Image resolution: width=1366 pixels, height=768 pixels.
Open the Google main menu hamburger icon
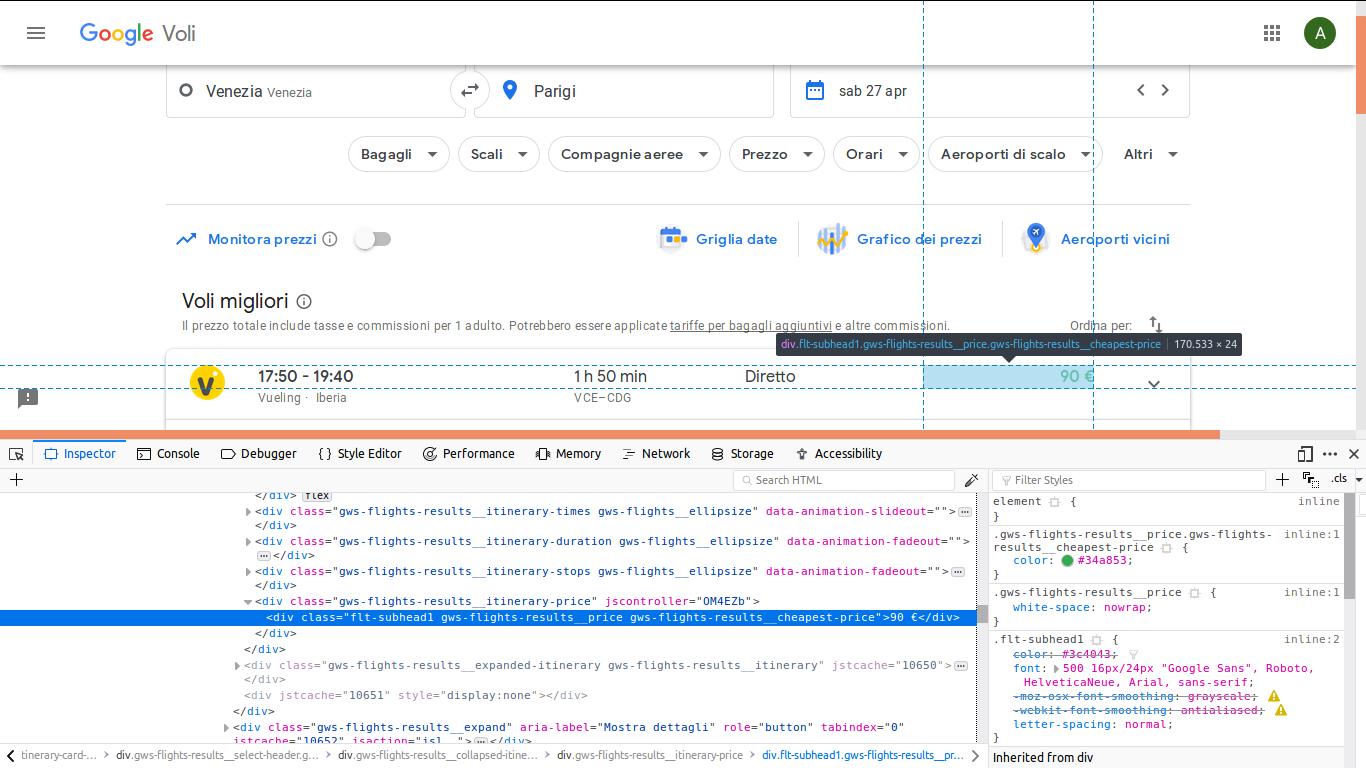36,33
